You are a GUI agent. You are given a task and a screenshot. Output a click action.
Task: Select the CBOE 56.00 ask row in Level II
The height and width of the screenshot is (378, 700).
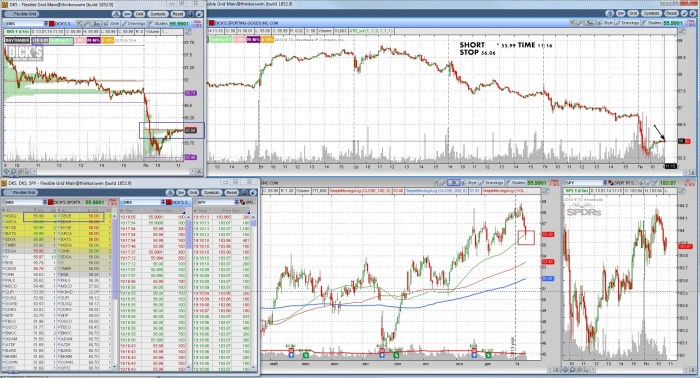coord(85,216)
